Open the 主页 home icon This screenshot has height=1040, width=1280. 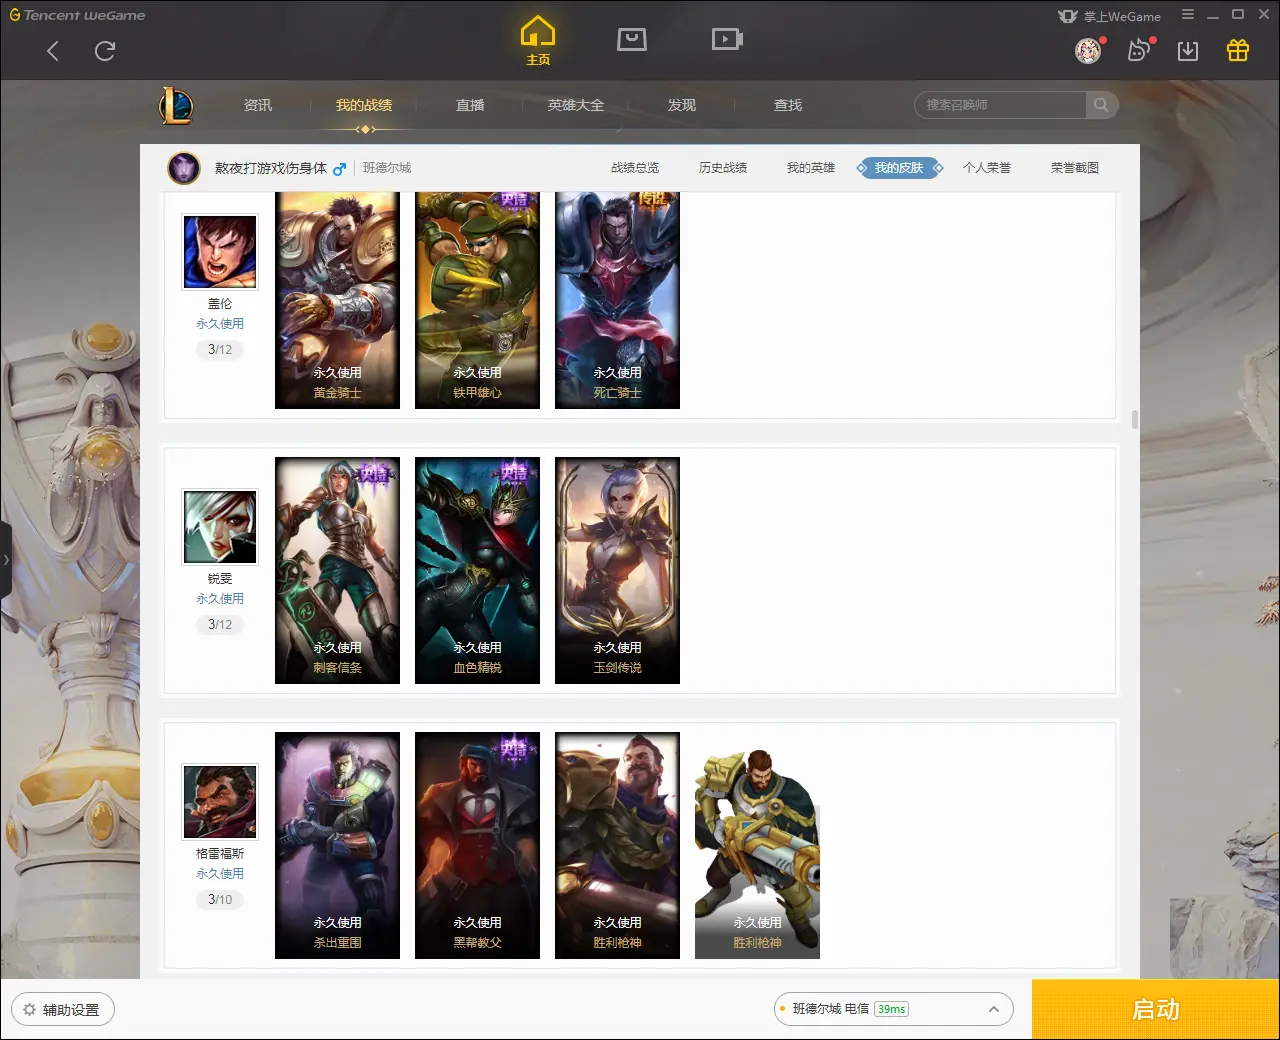(538, 40)
